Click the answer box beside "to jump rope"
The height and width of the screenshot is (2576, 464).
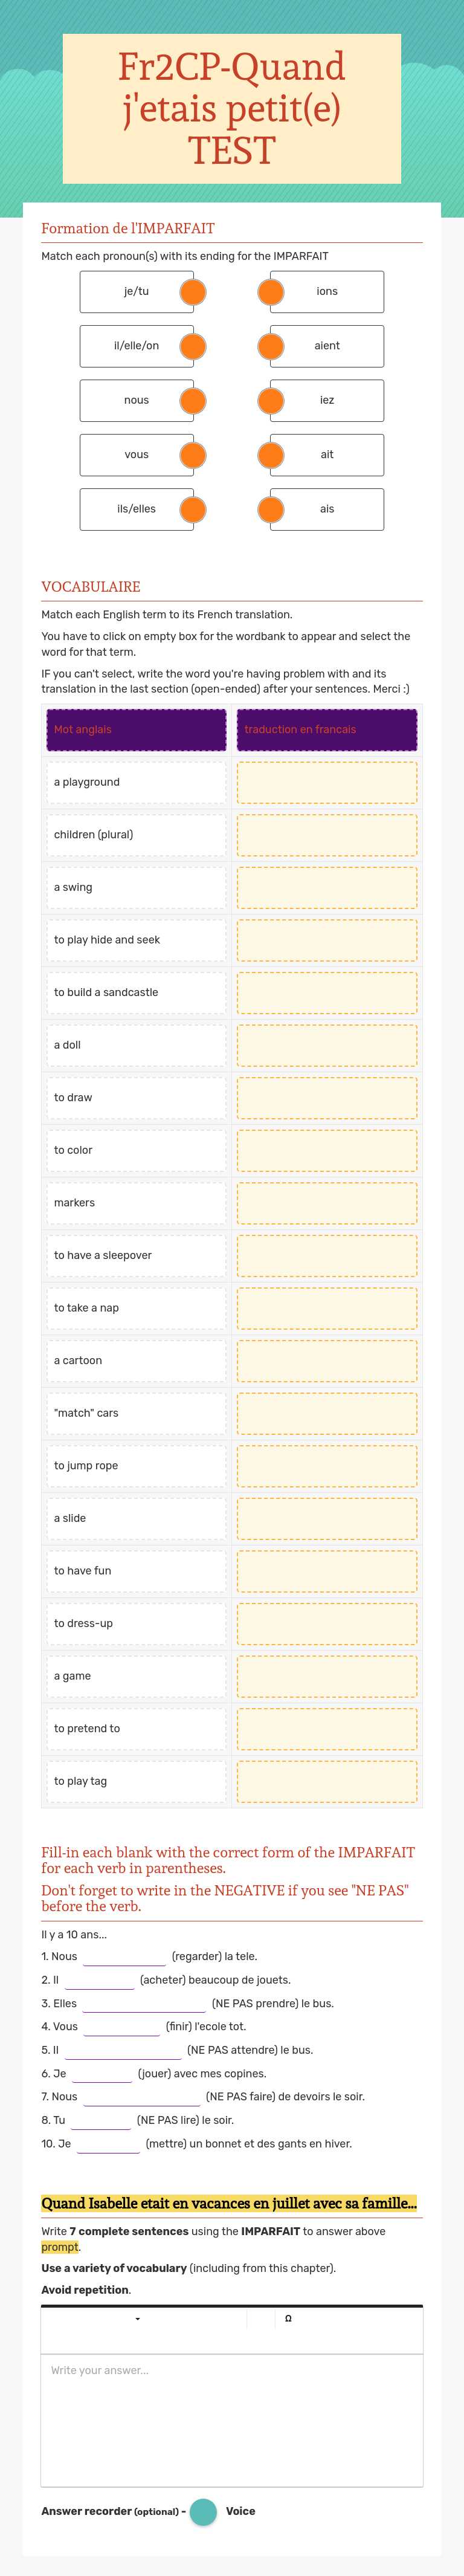(326, 1466)
